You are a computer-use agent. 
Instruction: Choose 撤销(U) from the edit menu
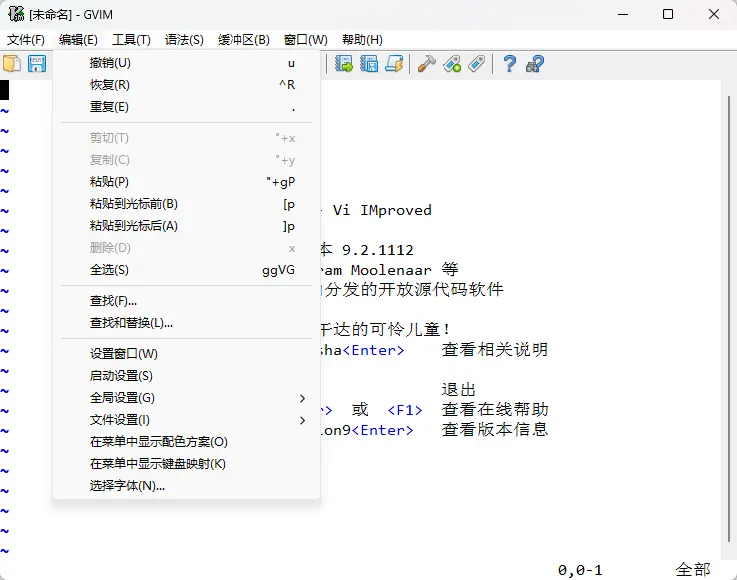[187, 63]
